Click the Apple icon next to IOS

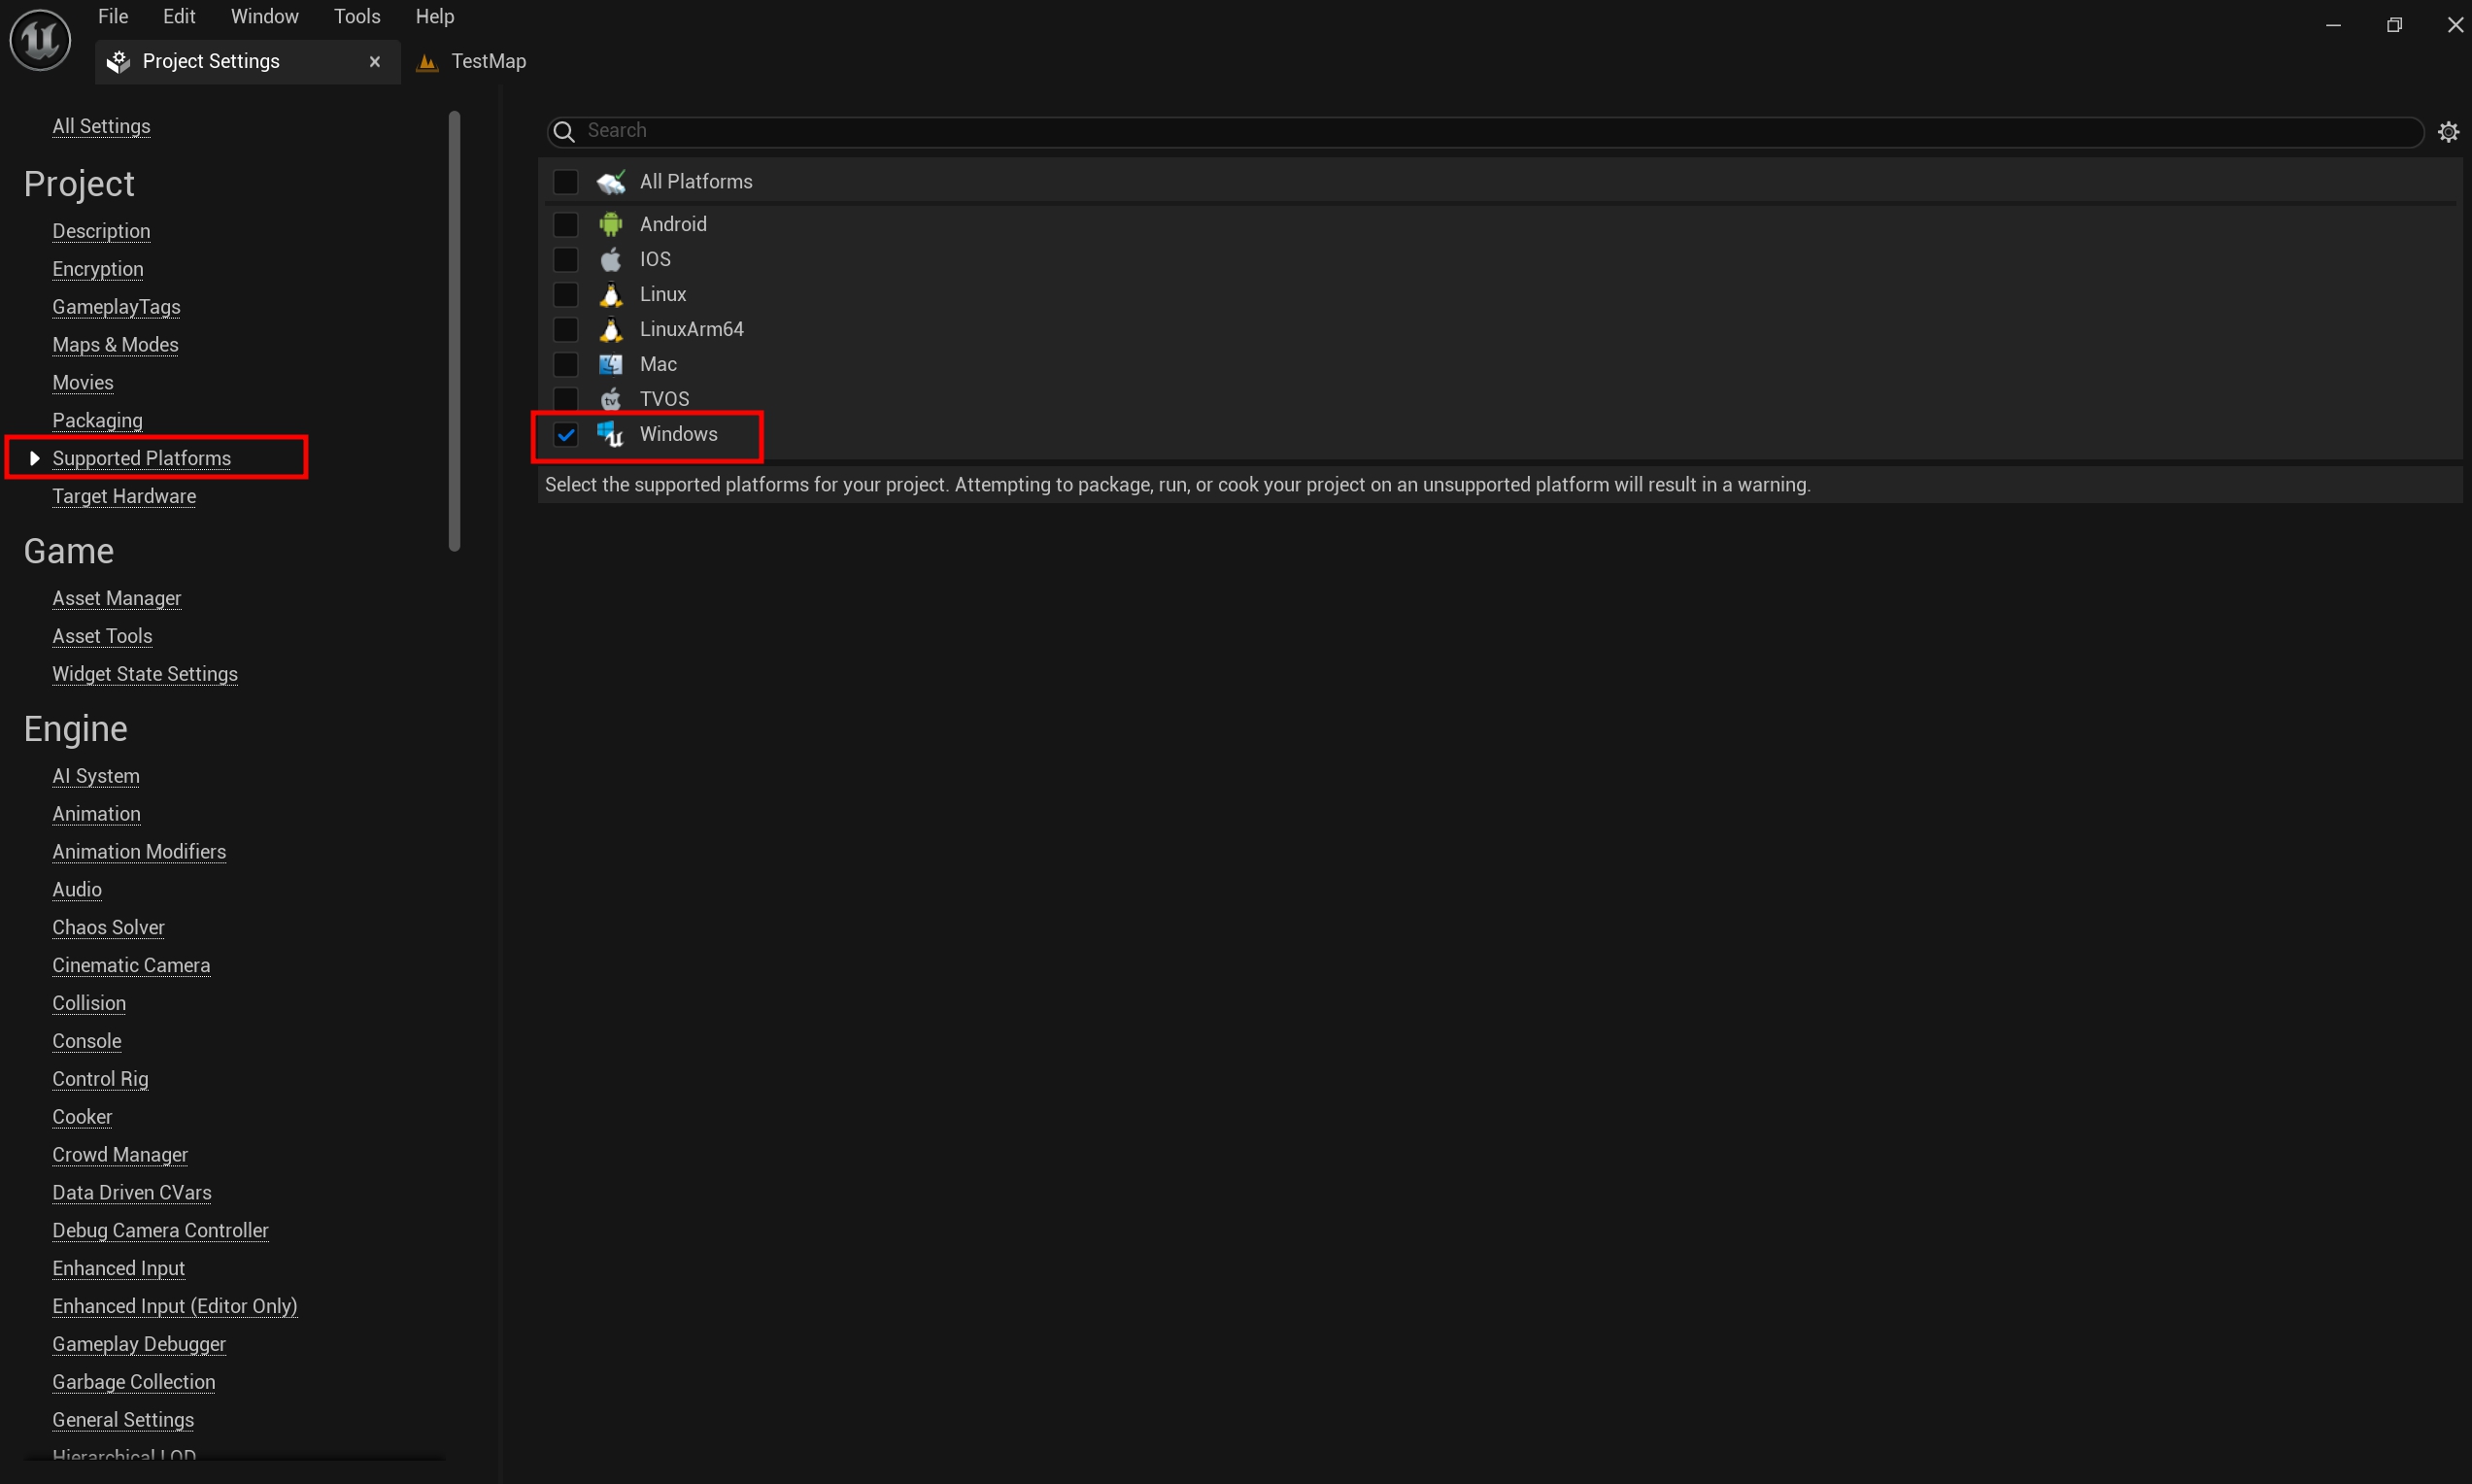click(x=611, y=260)
